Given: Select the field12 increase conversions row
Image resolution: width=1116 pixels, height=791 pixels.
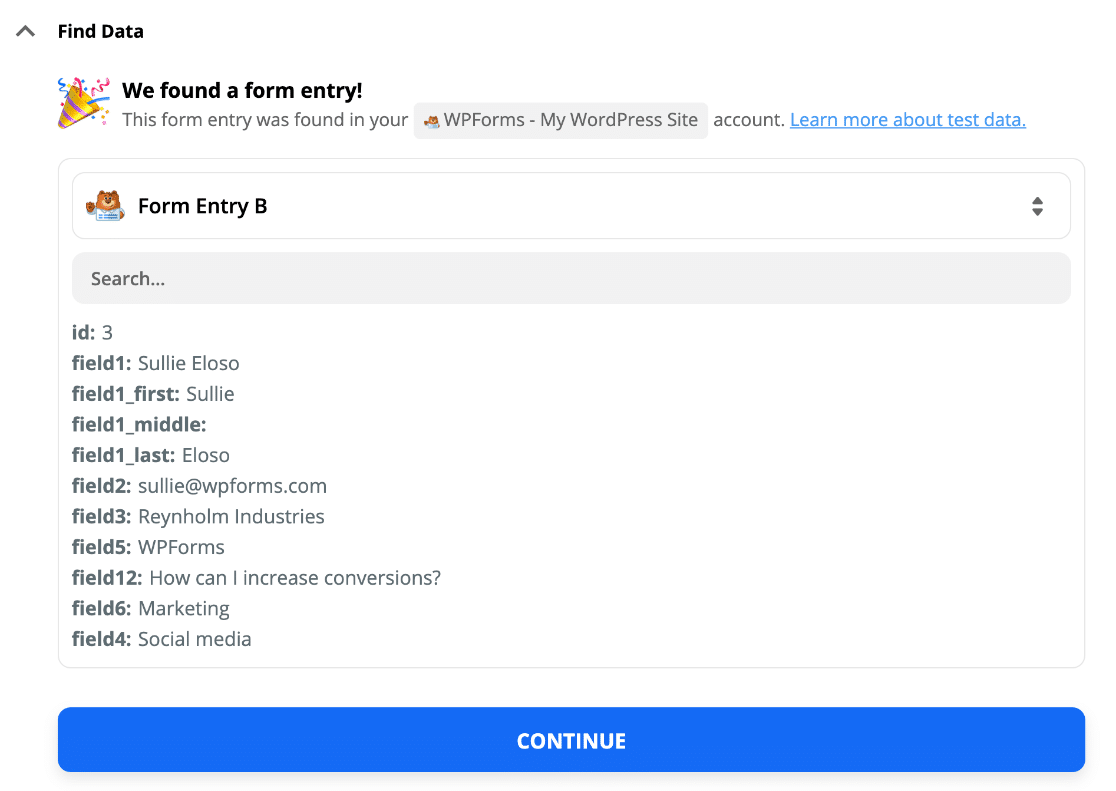Looking at the screenshot, I should pos(256,577).
